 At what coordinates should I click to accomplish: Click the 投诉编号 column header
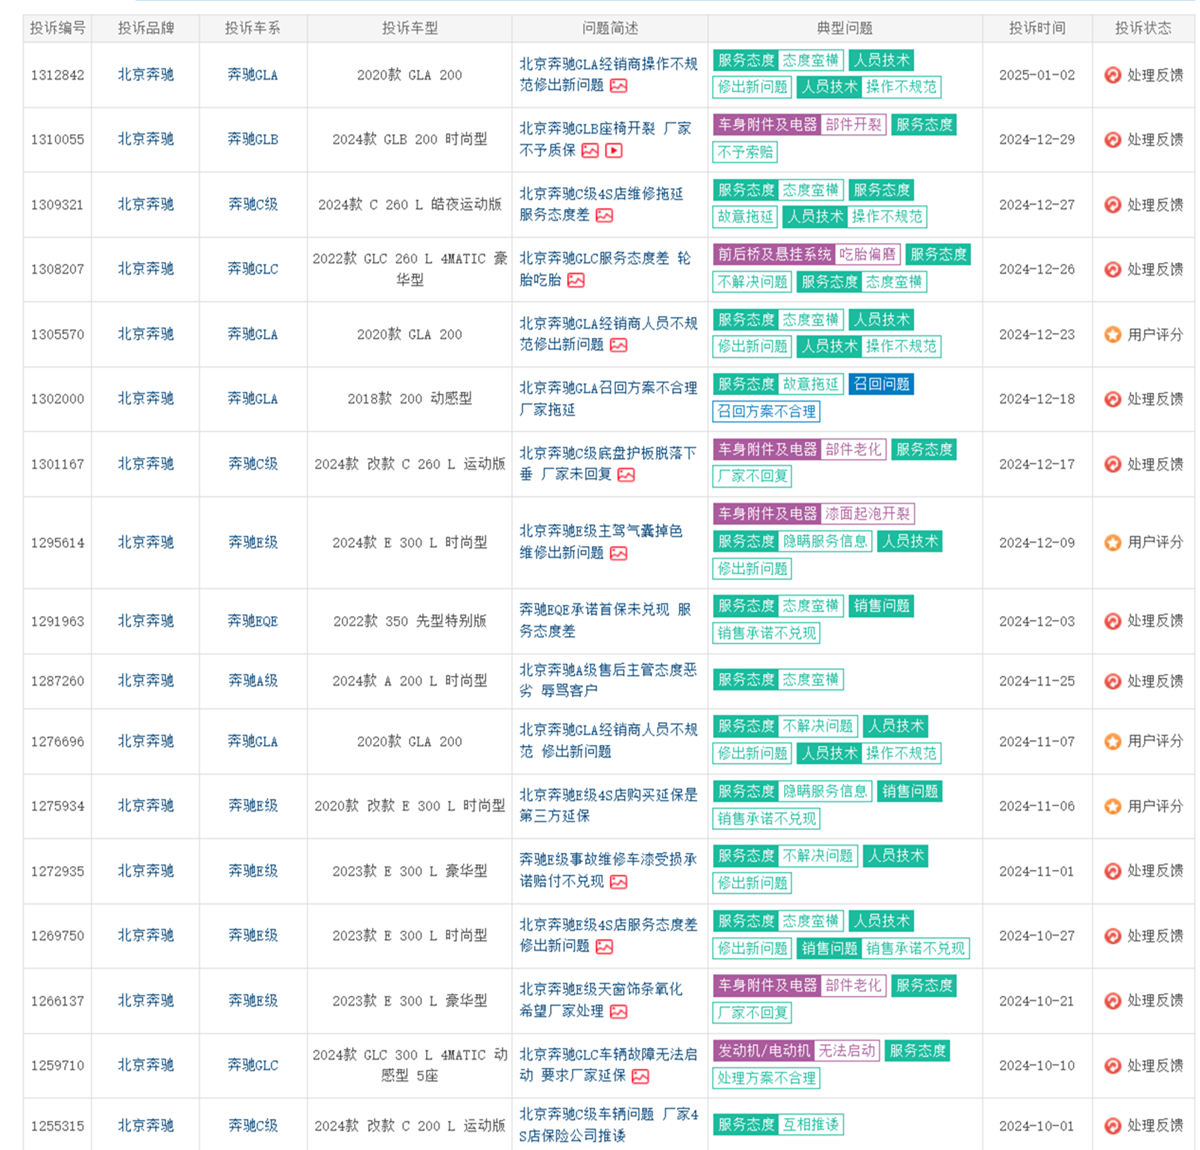tap(57, 28)
